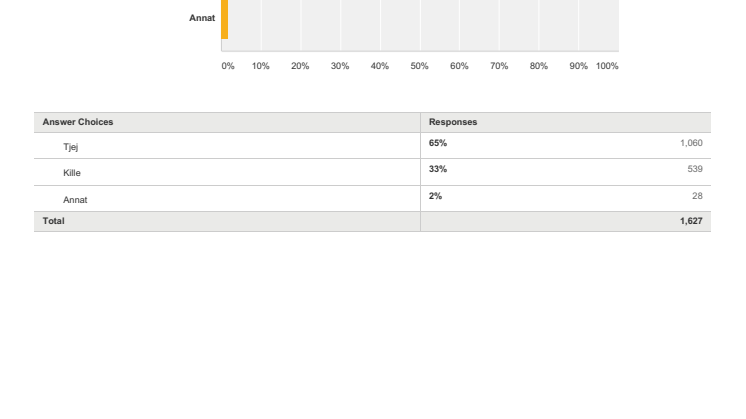The image size is (746, 419).
Task: Click the 0% axis tick label
Action: (228, 66)
